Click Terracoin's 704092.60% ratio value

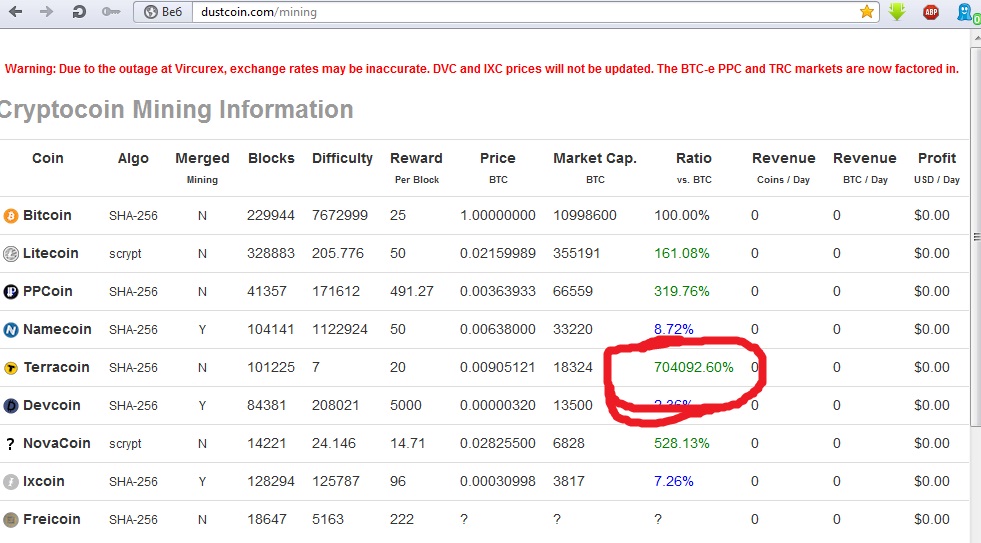point(693,367)
